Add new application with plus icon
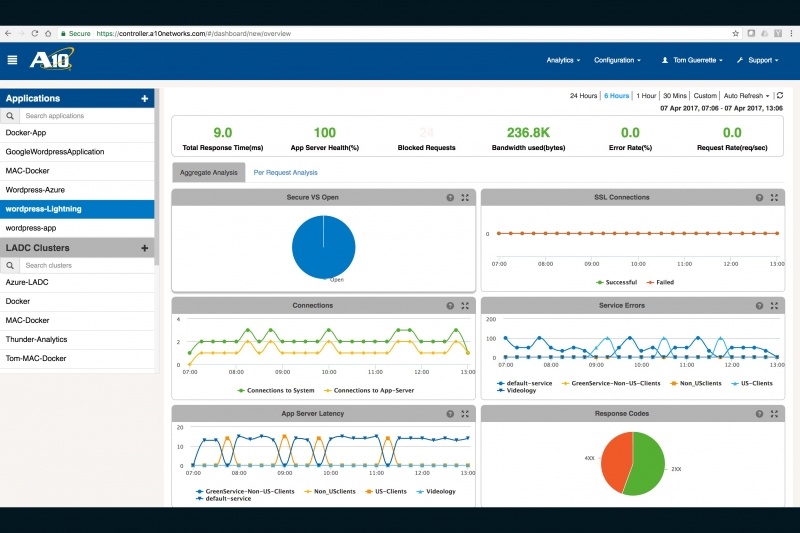The height and width of the screenshot is (533, 800). pyautogui.click(x=144, y=98)
